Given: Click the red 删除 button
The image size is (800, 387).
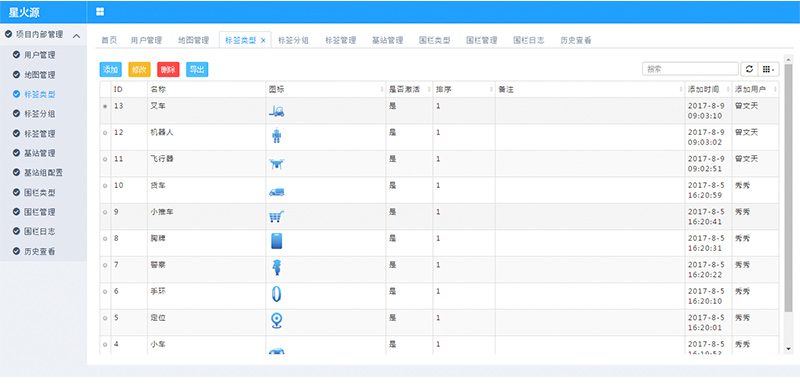Looking at the screenshot, I should (x=168, y=69).
